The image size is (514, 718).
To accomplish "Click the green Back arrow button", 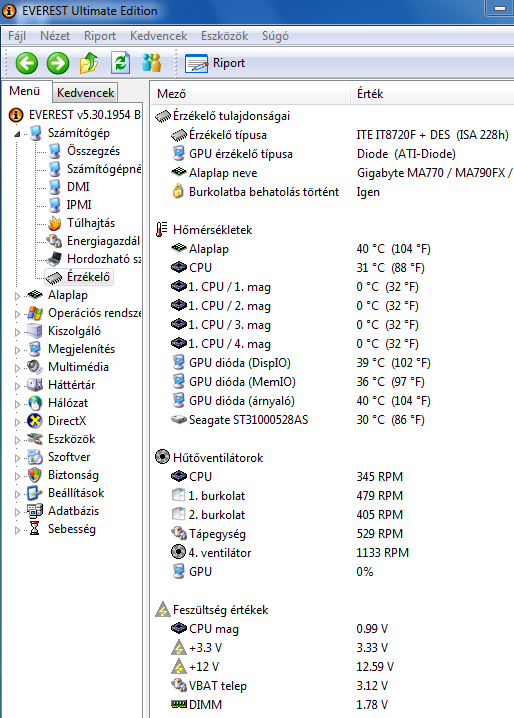I will point(27,63).
